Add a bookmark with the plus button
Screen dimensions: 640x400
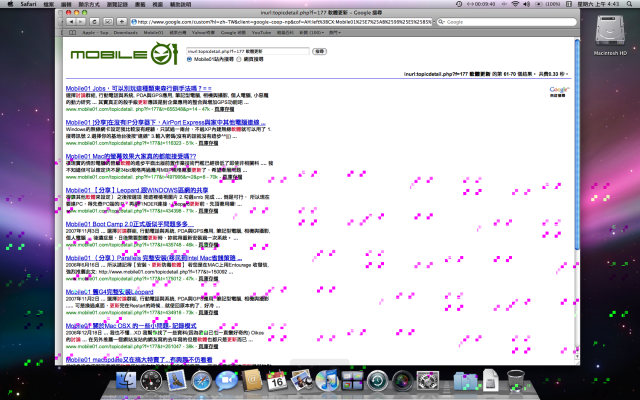coord(122,22)
